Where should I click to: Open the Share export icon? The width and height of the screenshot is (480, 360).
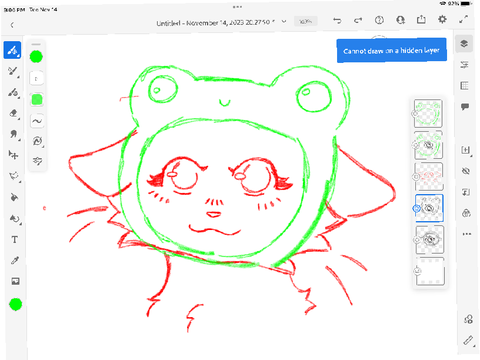421,19
